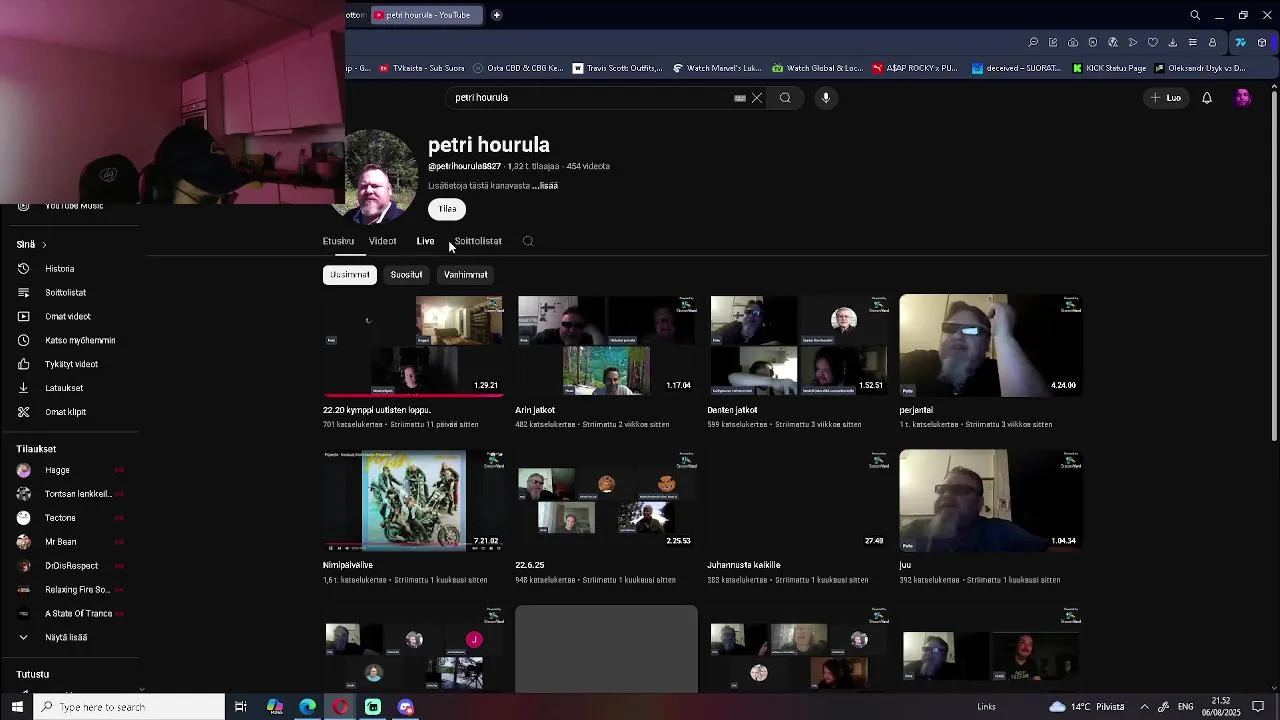The width and height of the screenshot is (1280, 720).
Task: Open Mr Bean subscription channel
Action: tap(60, 542)
